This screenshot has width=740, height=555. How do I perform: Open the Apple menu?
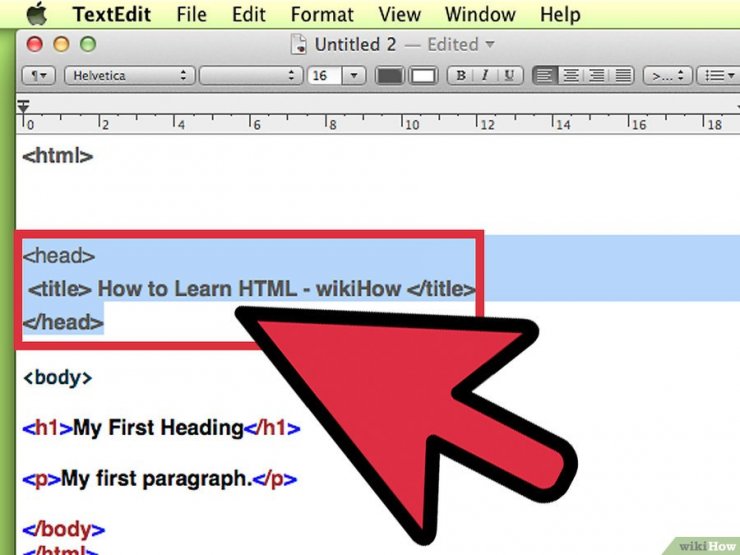(x=37, y=14)
